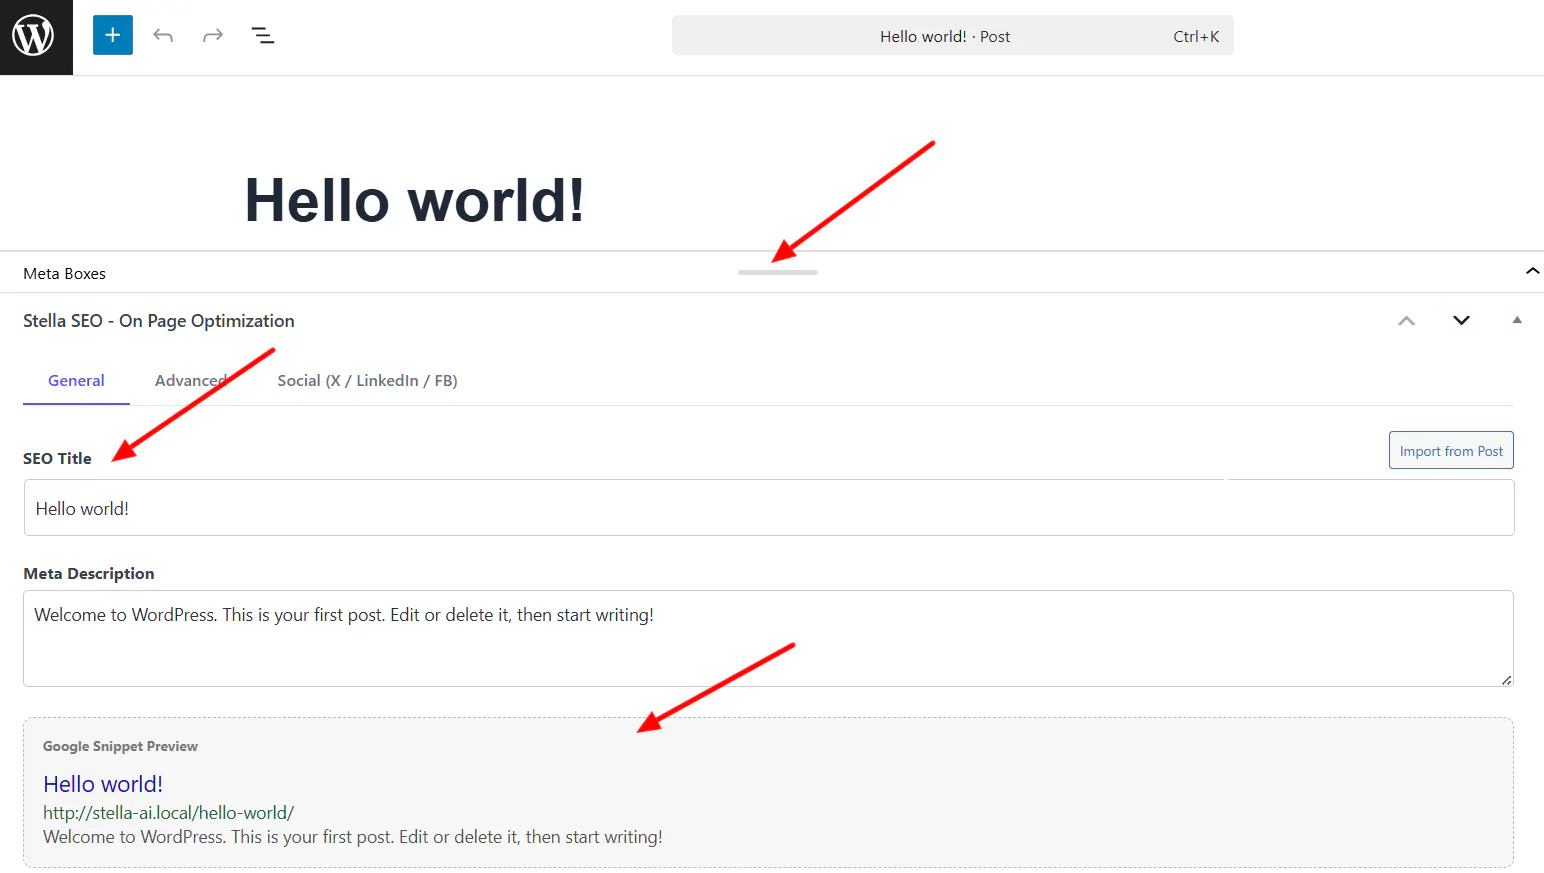Focus the Meta Description textarea
The width and height of the screenshot is (1544, 873).
(x=768, y=639)
